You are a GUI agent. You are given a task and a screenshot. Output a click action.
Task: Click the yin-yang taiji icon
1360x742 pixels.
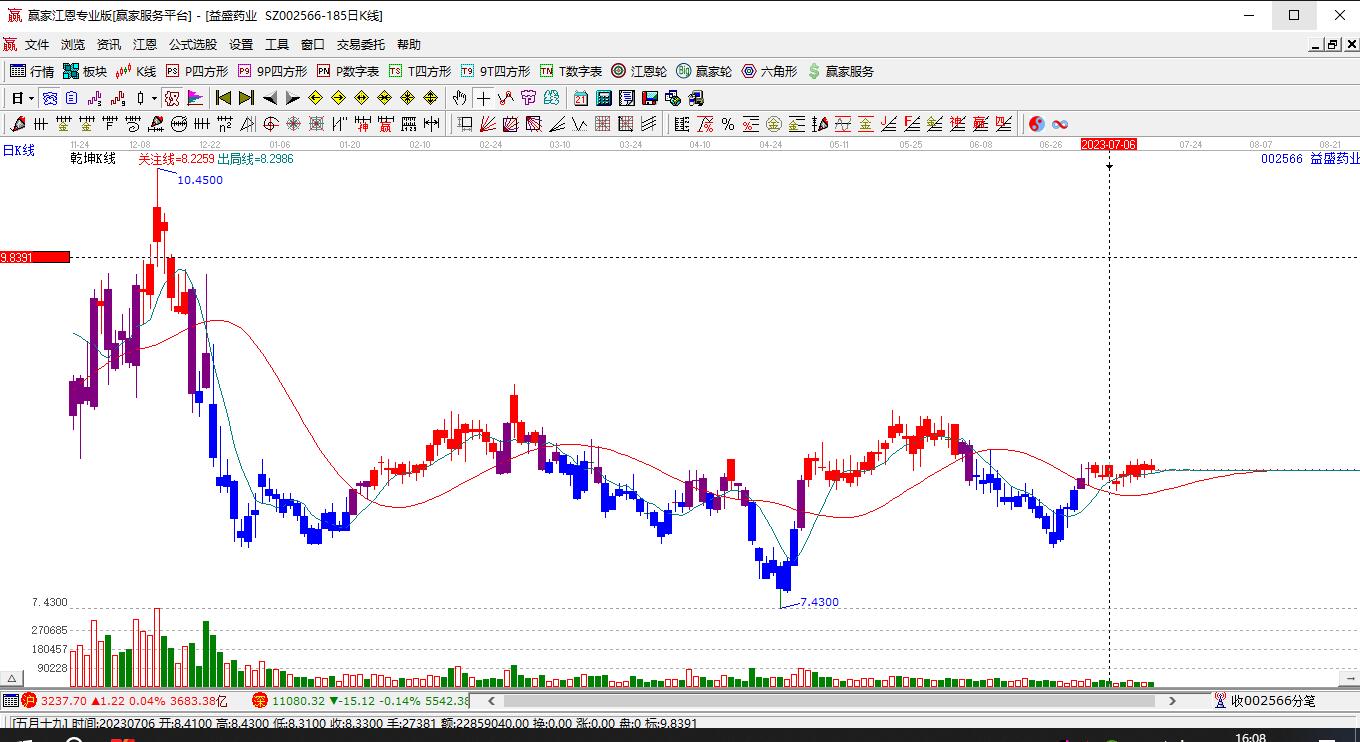click(x=1036, y=124)
